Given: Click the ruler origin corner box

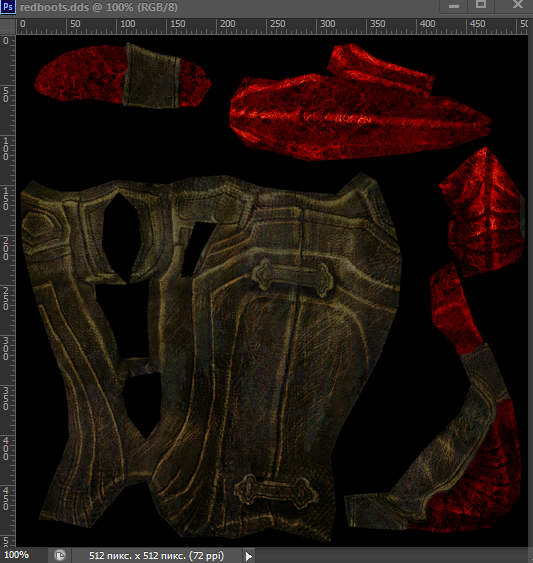Looking at the screenshot, I should pyautogui.click(x=8, y=26).
